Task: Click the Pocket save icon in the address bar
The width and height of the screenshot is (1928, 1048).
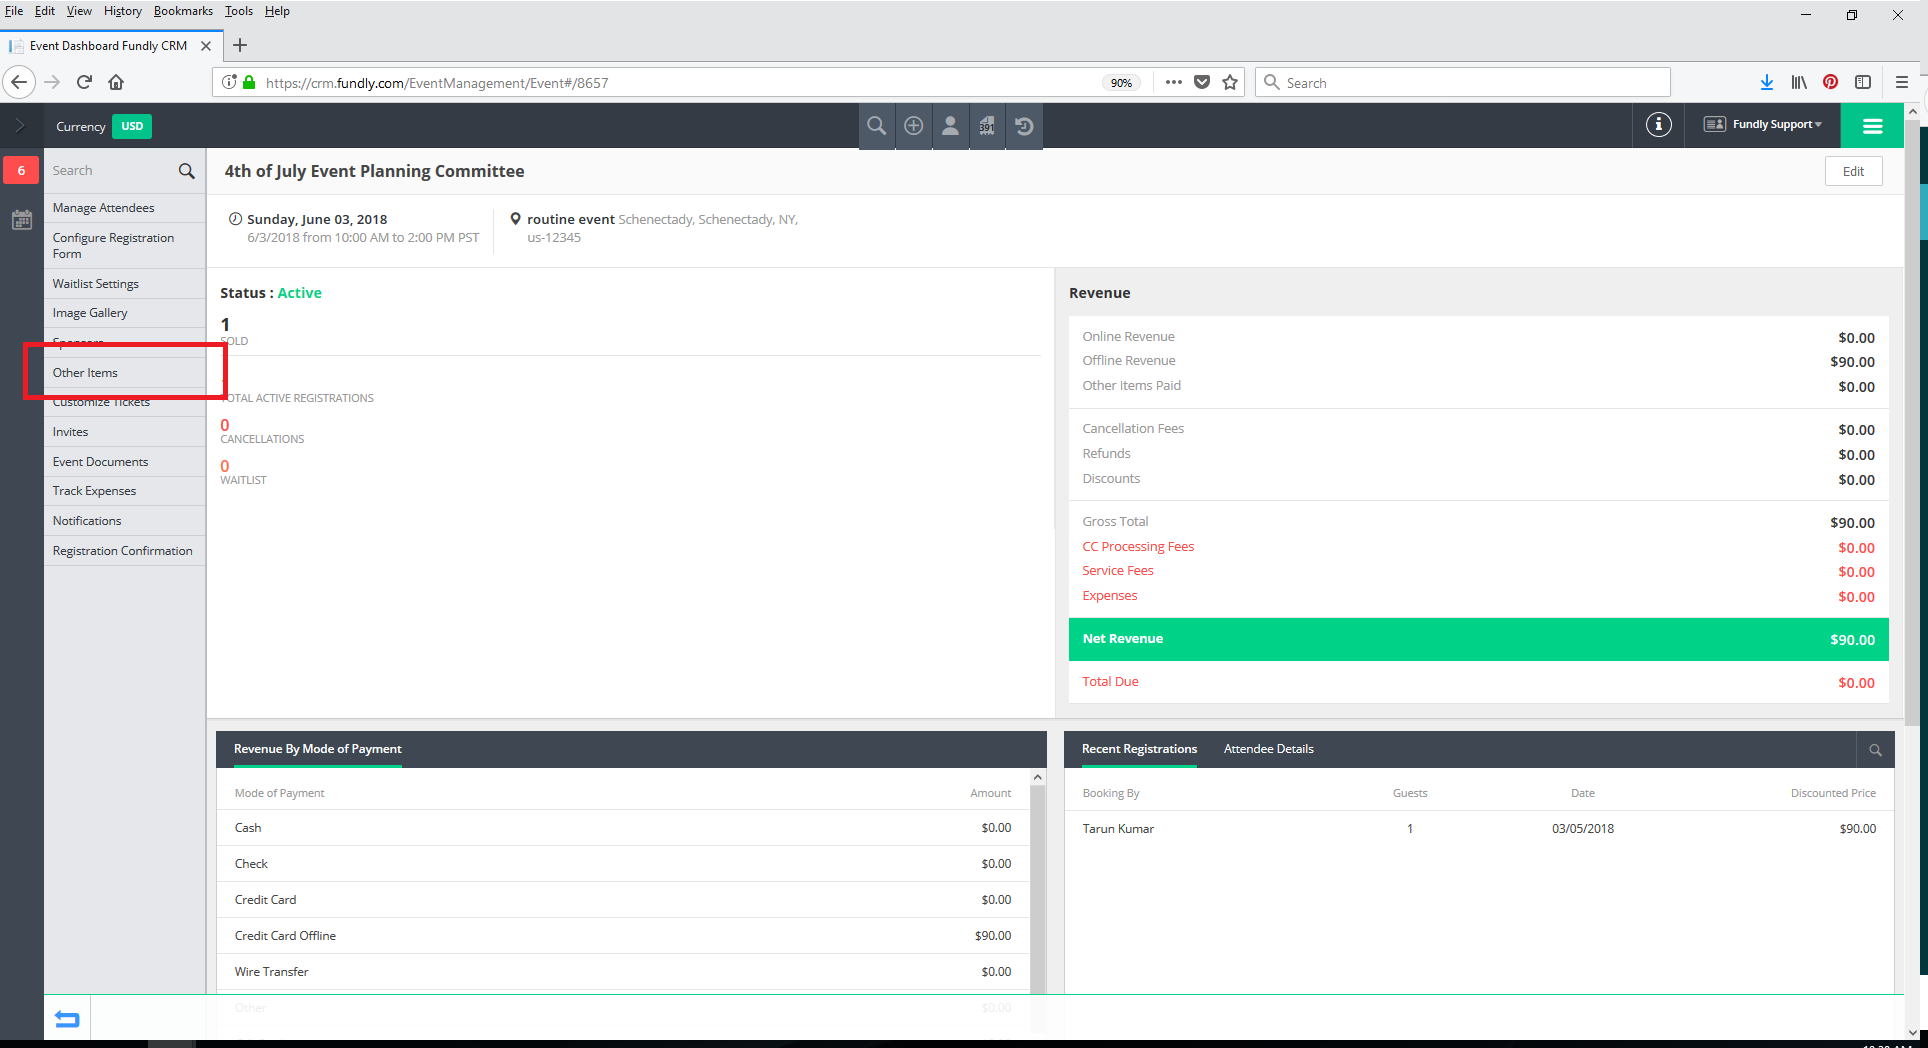Action: point(1202,82)
